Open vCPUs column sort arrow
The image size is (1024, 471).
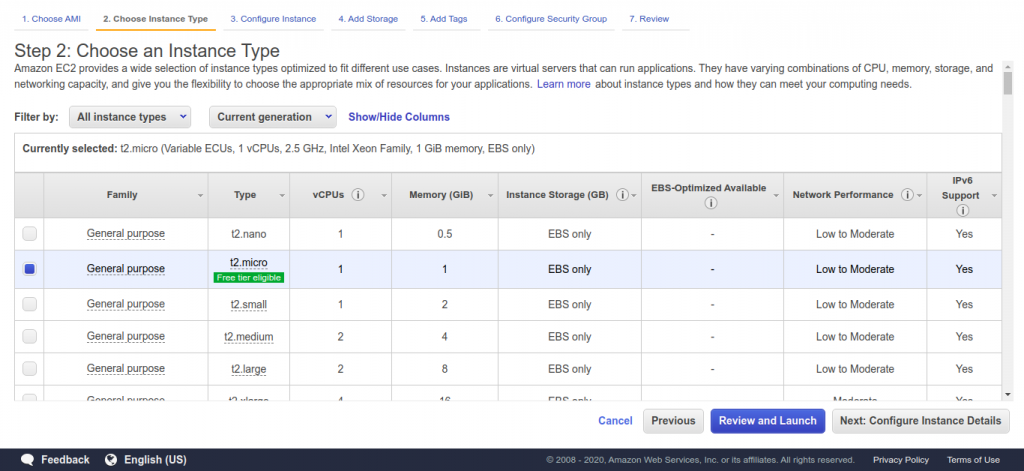385,196
